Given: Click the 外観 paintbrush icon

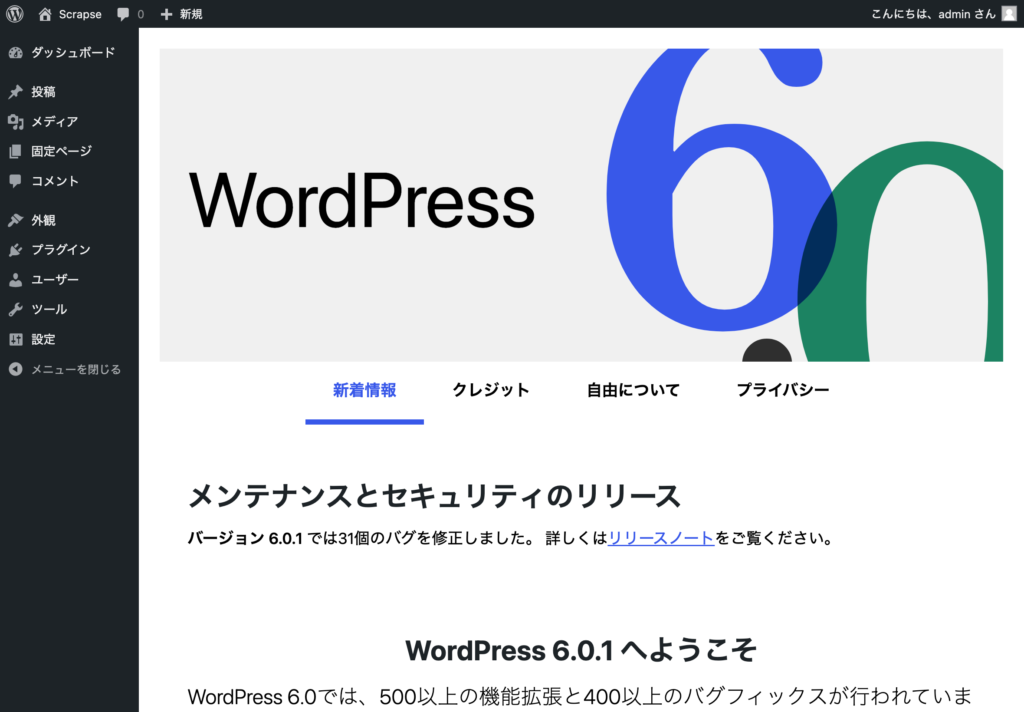Looking at the screenshot, I should pos(16,220).
